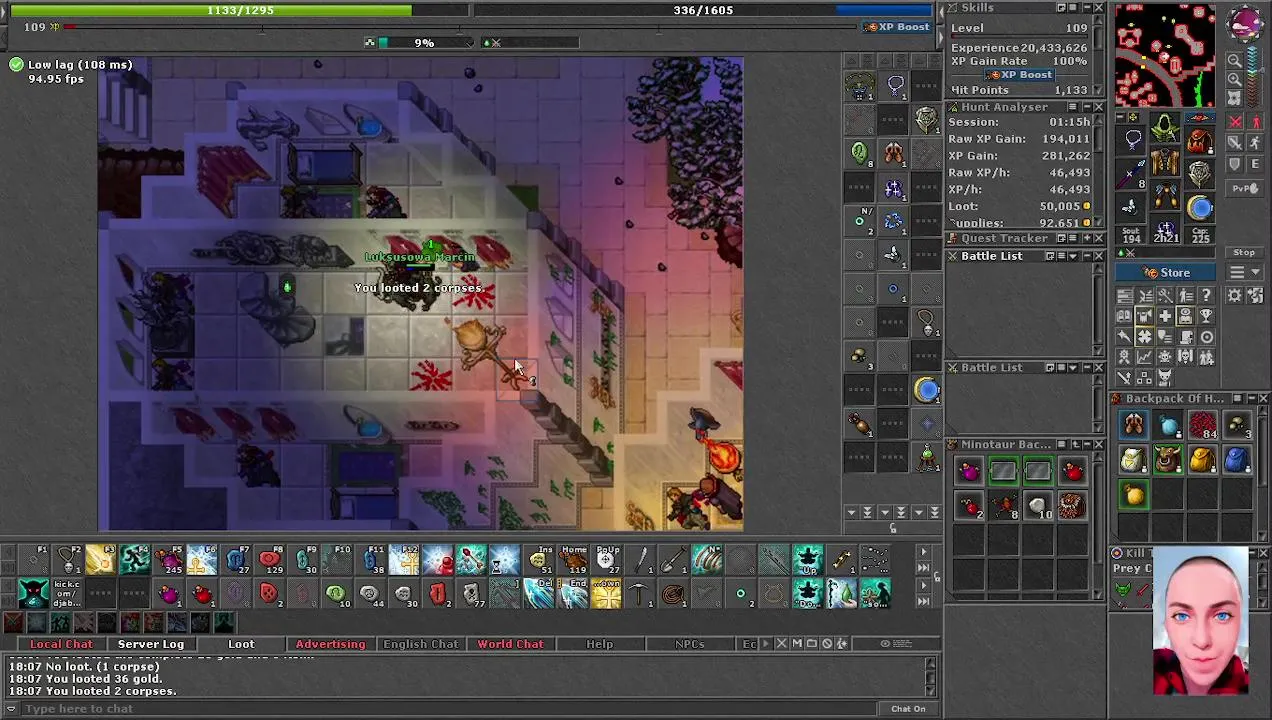The image size is (1272, 720).
Task: Use the F4 haste running spell hotkey
Action: click(134, 558)
